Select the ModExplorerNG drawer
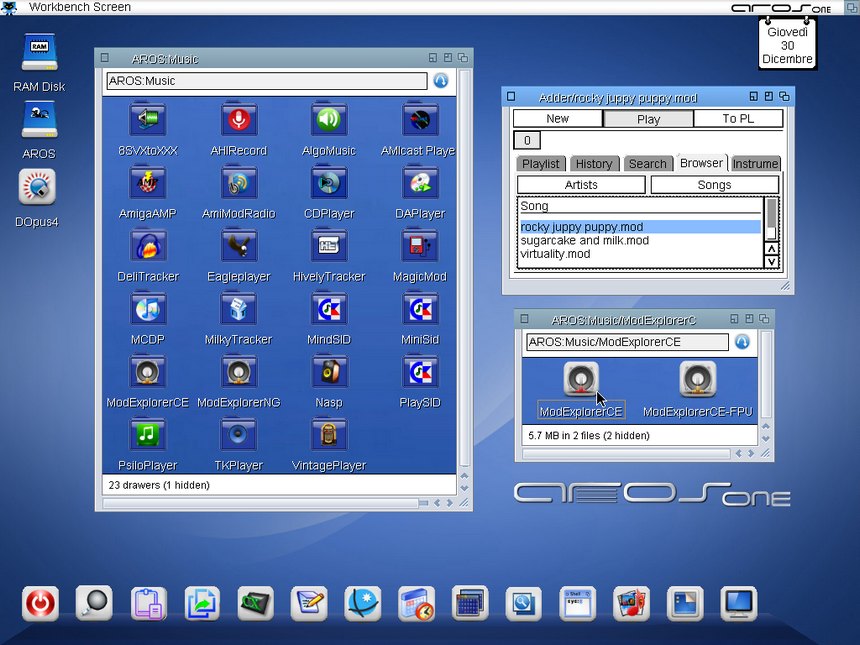This screenshot has width=860, height=645. (239, 371)
